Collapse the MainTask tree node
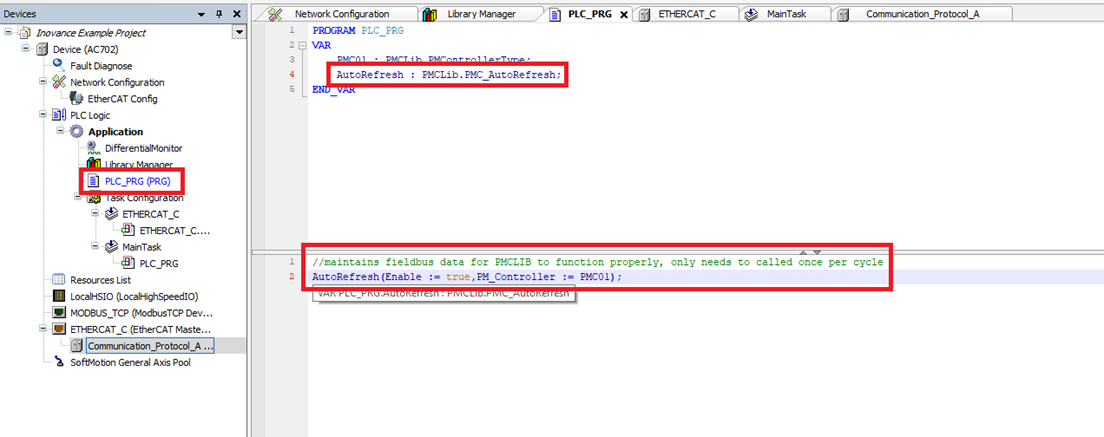Viewport: 1104px width, 437px height. (93, 247)
